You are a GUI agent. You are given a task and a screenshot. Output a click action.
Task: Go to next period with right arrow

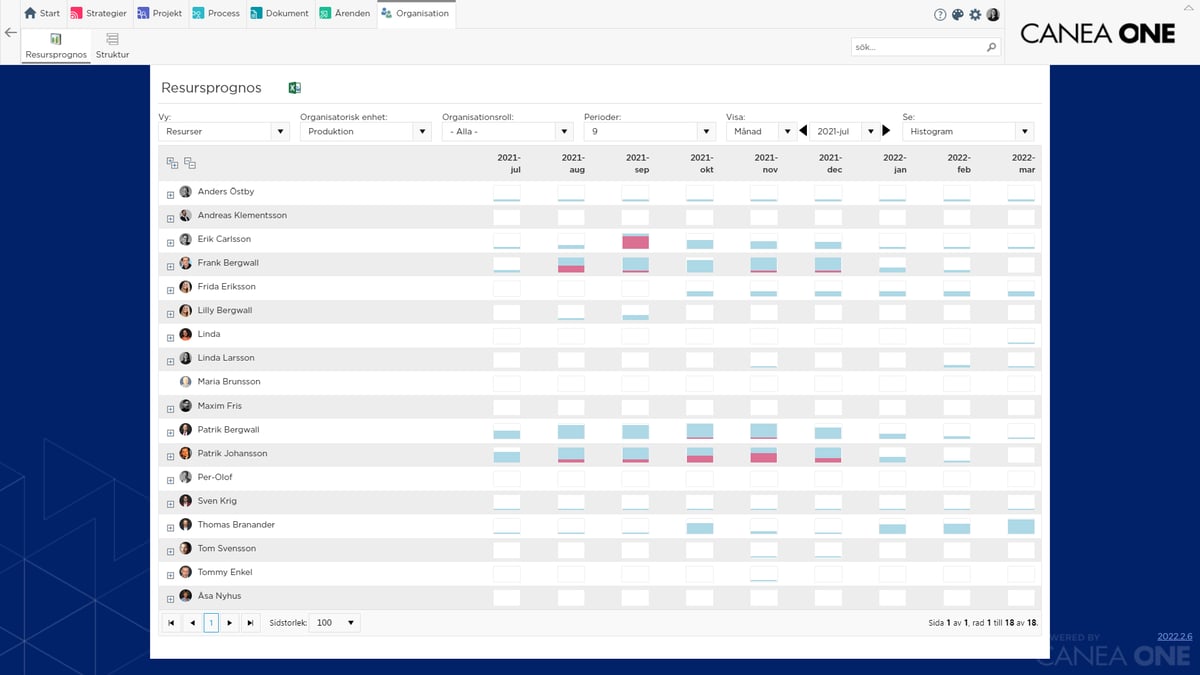coord(886,131)
